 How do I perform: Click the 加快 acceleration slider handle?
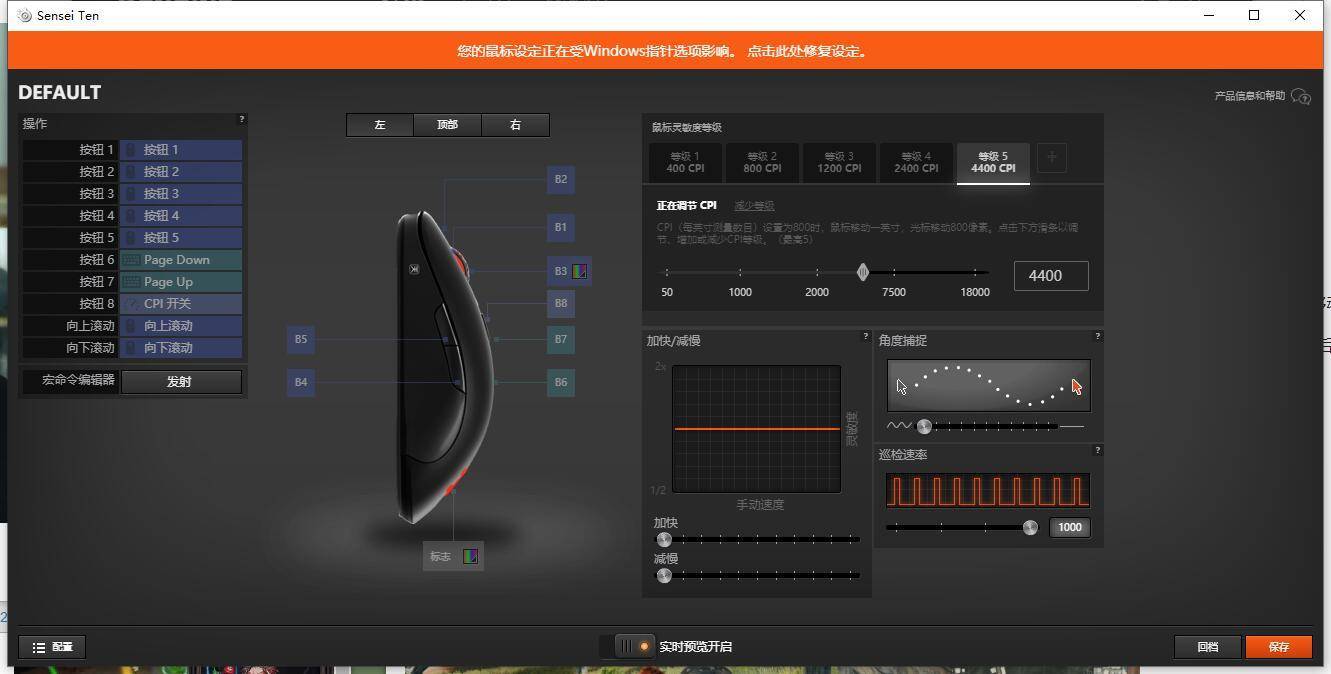(664, 539)
